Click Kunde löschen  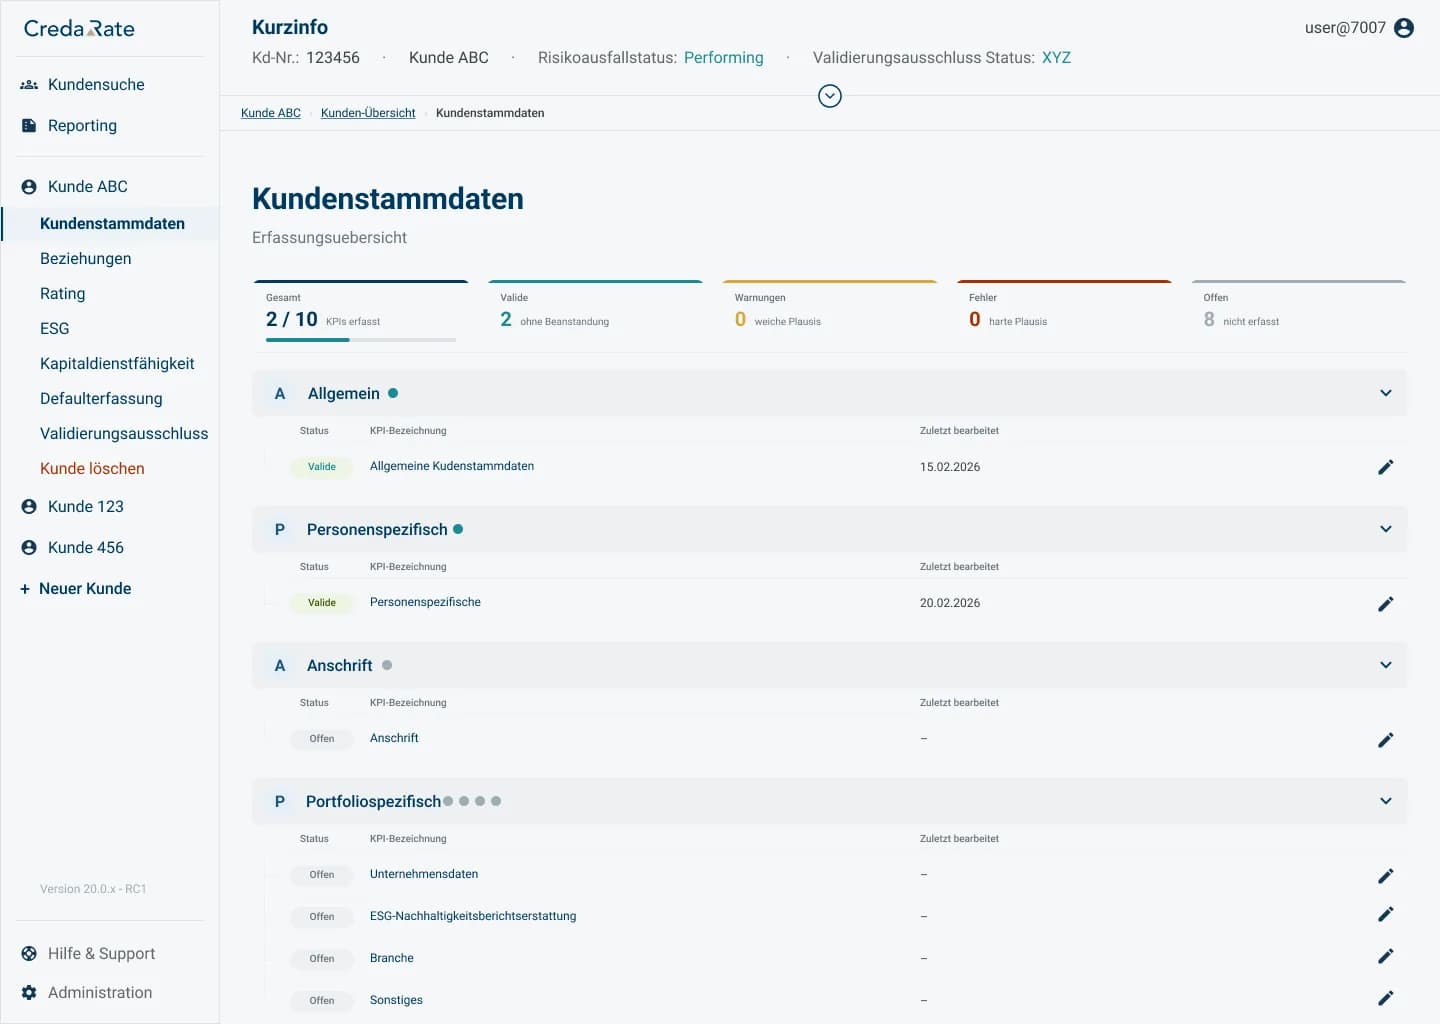[x=92, y=469]
